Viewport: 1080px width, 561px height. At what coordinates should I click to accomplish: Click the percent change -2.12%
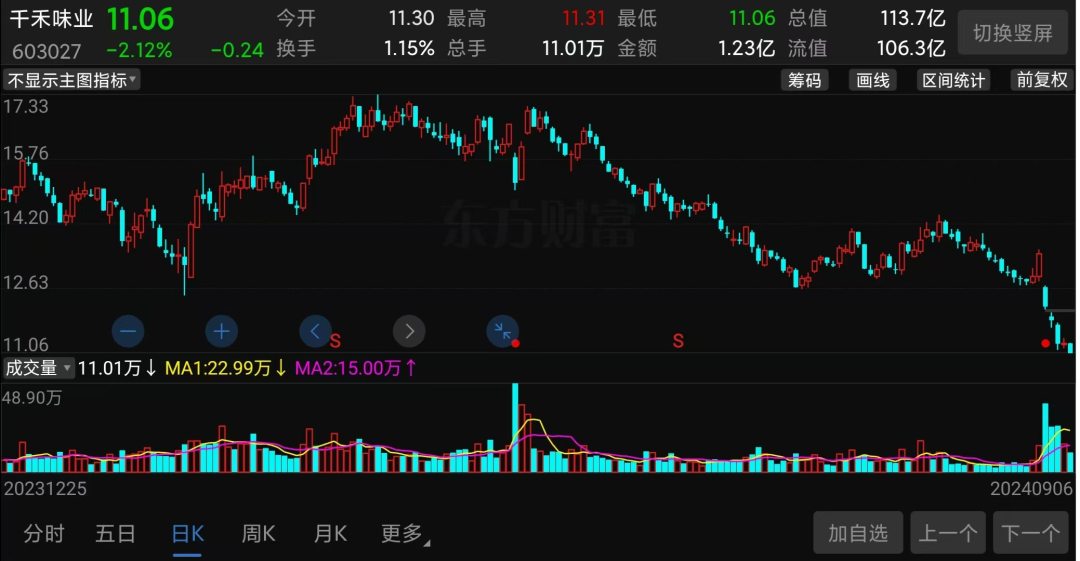(x=139, y=50)
